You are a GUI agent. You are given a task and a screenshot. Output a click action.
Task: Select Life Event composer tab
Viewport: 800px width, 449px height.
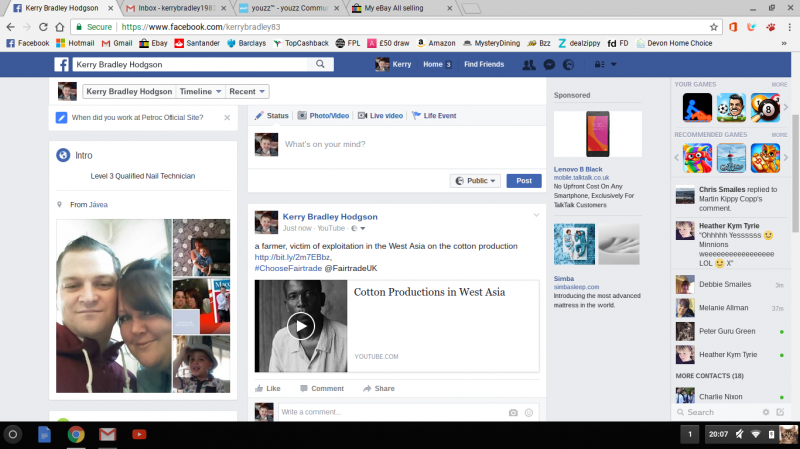coord(434,116)
